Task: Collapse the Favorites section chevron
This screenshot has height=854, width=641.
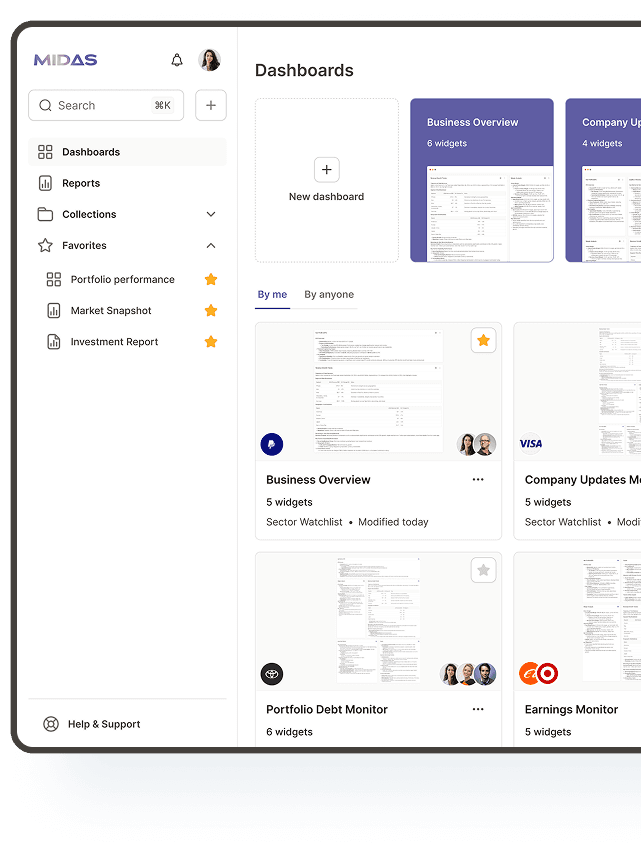Action: tap(211, 245)
